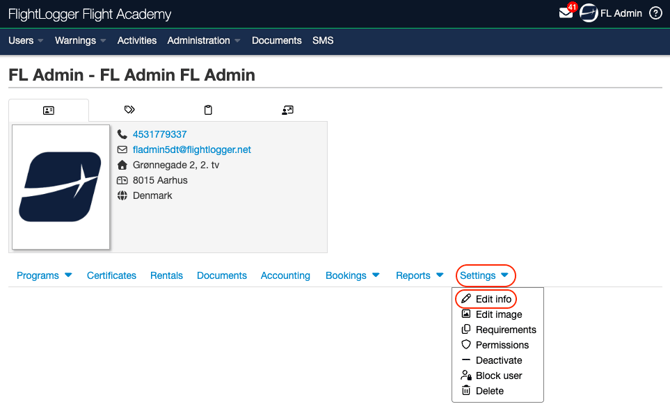Click the locked user icon for Block user

point(466,375)
